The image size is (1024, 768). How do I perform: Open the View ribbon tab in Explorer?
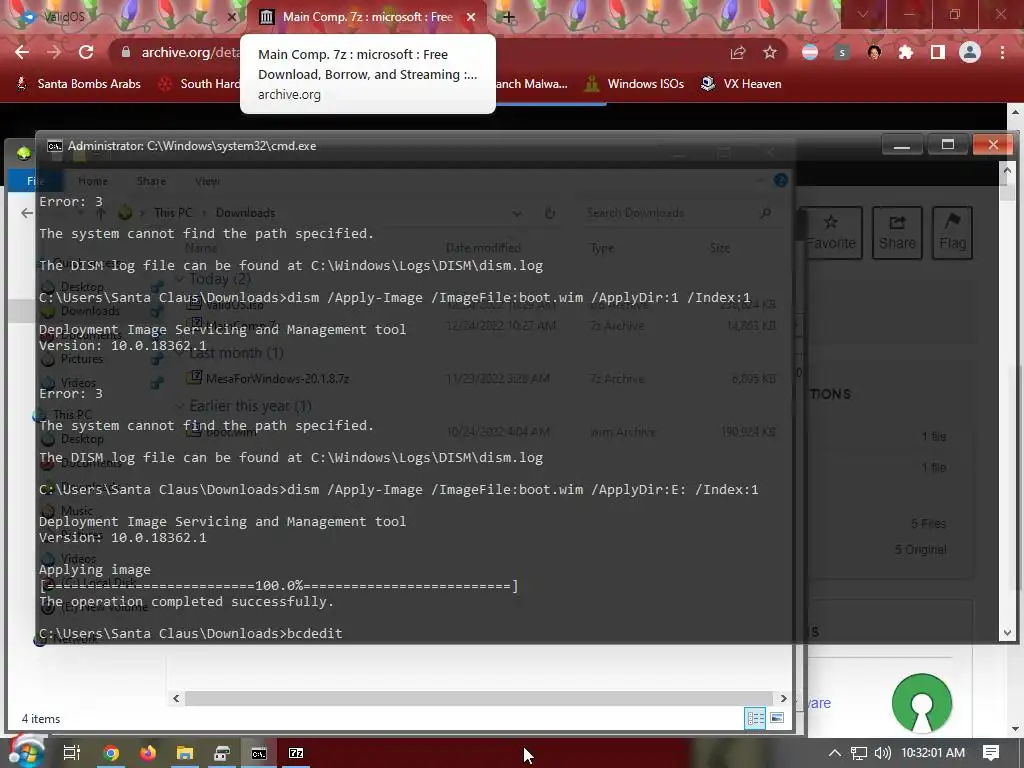click(x=207, y=181)
